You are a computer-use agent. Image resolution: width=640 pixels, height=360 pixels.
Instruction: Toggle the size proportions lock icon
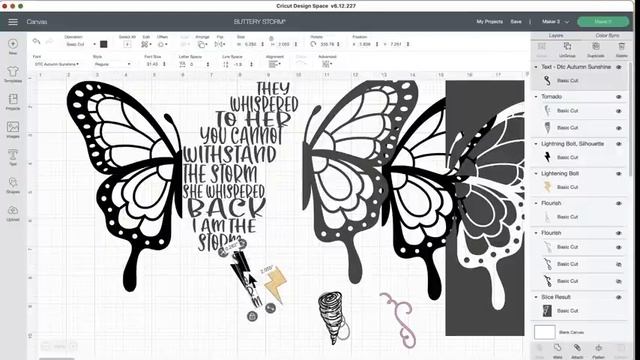271,38
